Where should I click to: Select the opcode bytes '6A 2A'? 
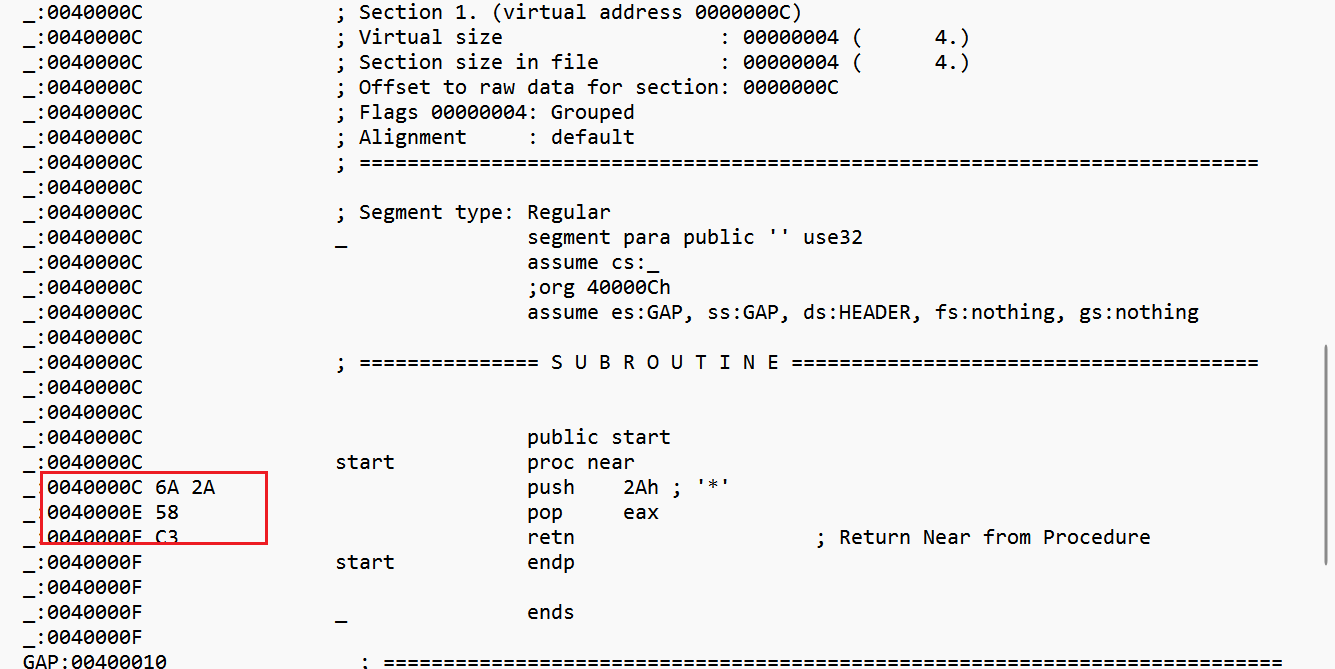(x=185, y=487)
